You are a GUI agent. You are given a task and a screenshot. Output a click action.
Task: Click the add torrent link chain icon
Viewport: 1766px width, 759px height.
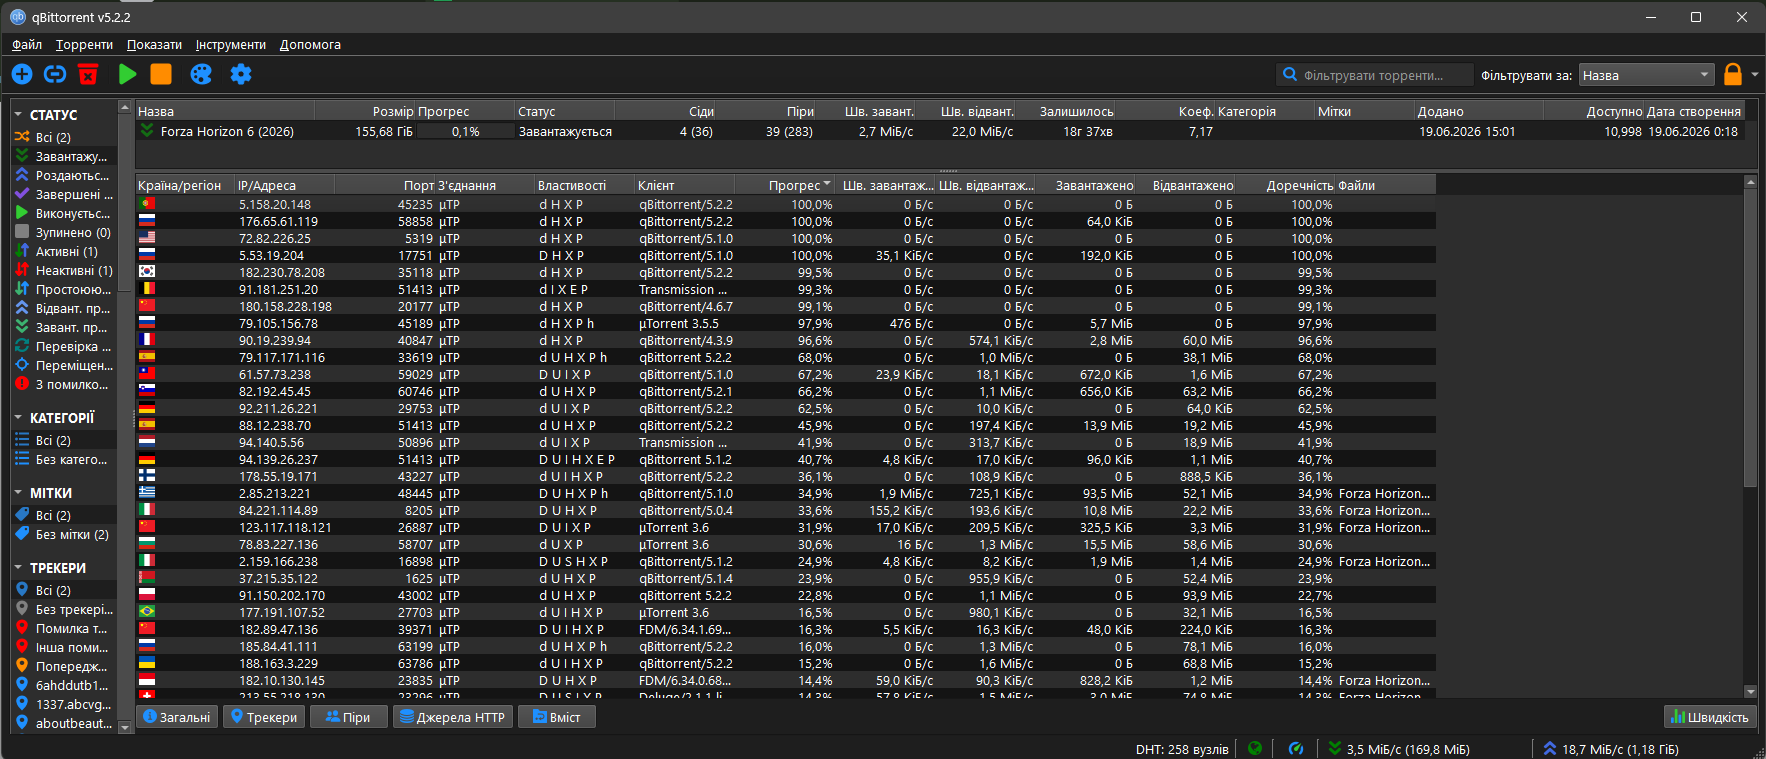point(55,74)
